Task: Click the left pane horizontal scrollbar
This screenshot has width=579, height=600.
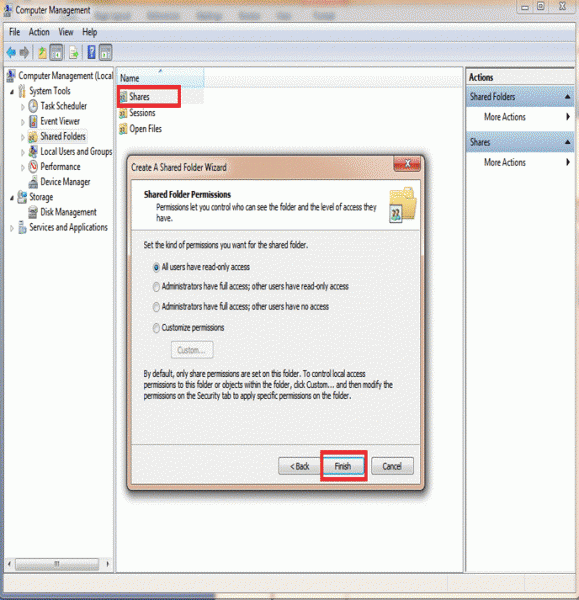Action: coord(58,564)
